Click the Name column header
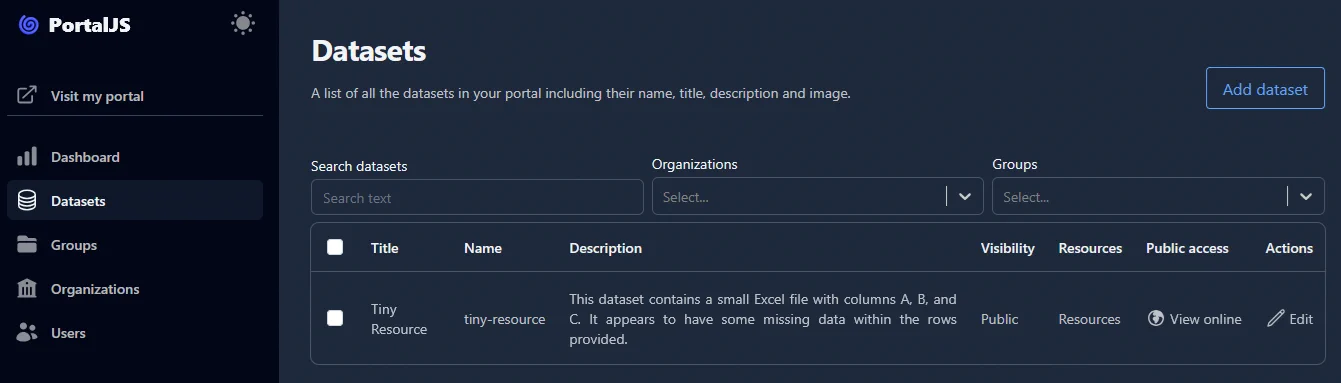 coord(483,248)
